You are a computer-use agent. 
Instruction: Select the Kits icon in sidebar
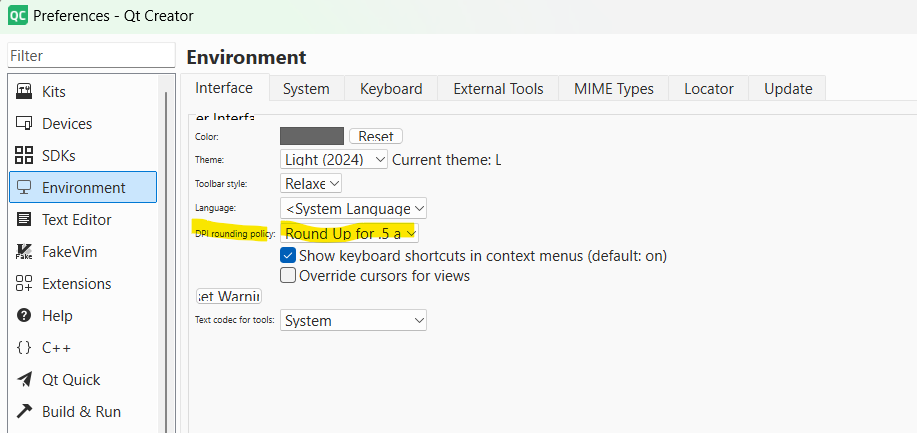pos(24,92)
